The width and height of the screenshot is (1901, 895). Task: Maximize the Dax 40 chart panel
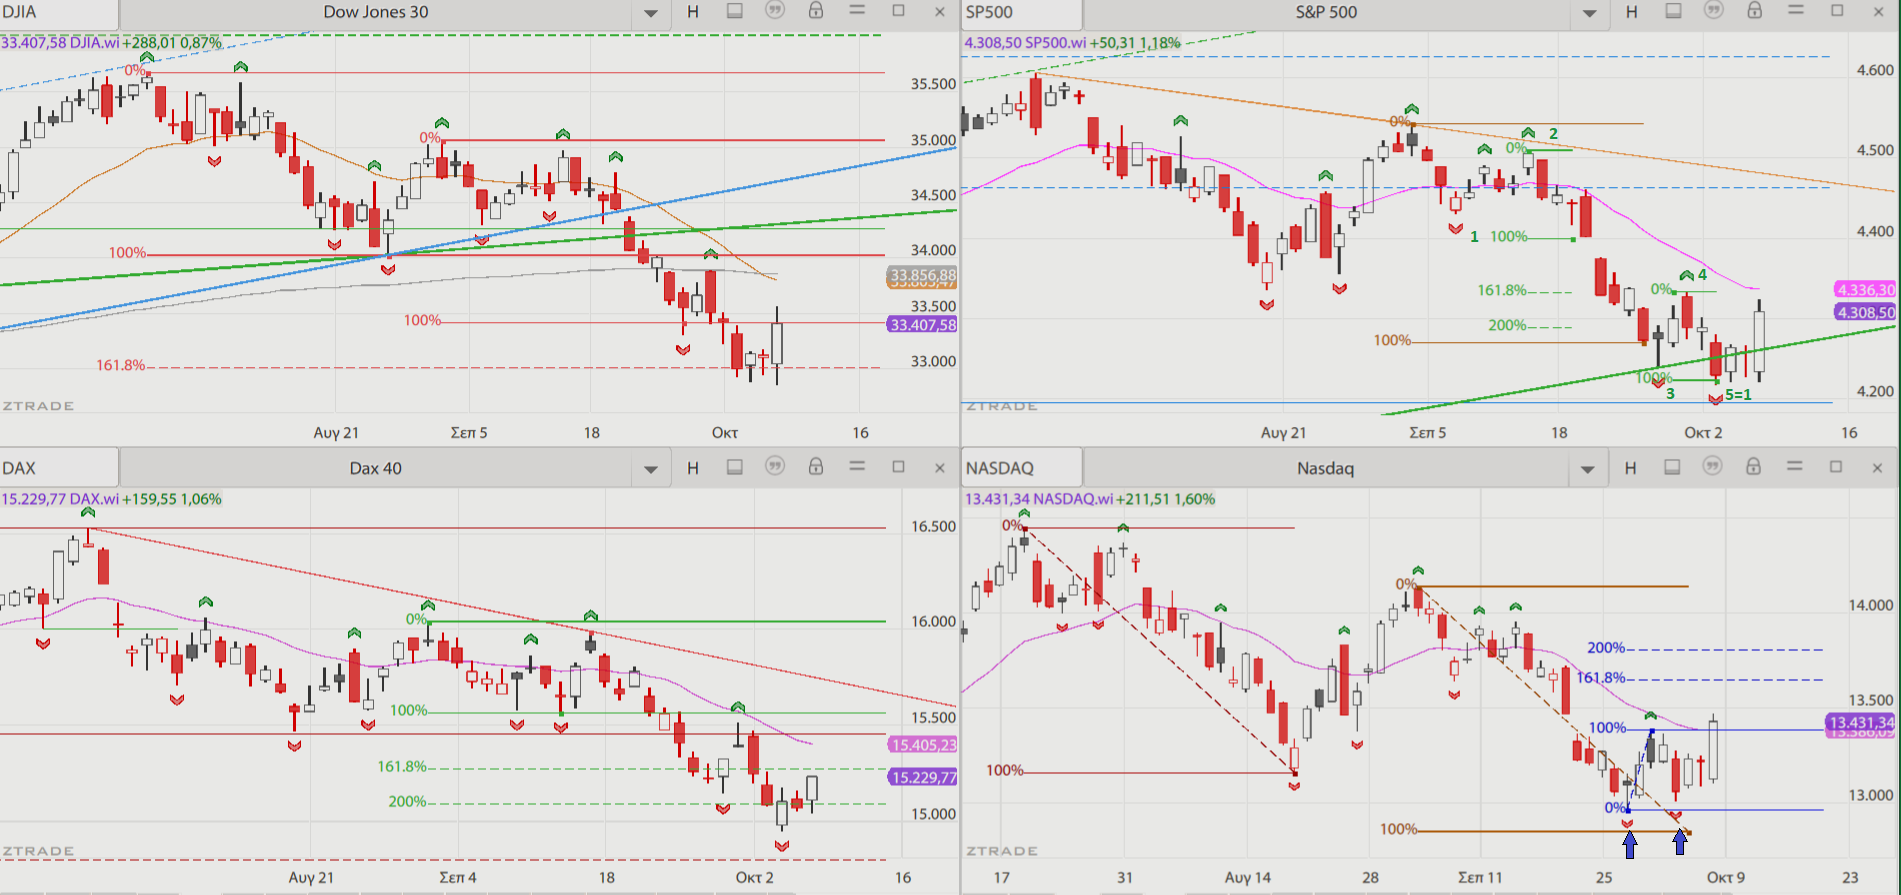898,467
